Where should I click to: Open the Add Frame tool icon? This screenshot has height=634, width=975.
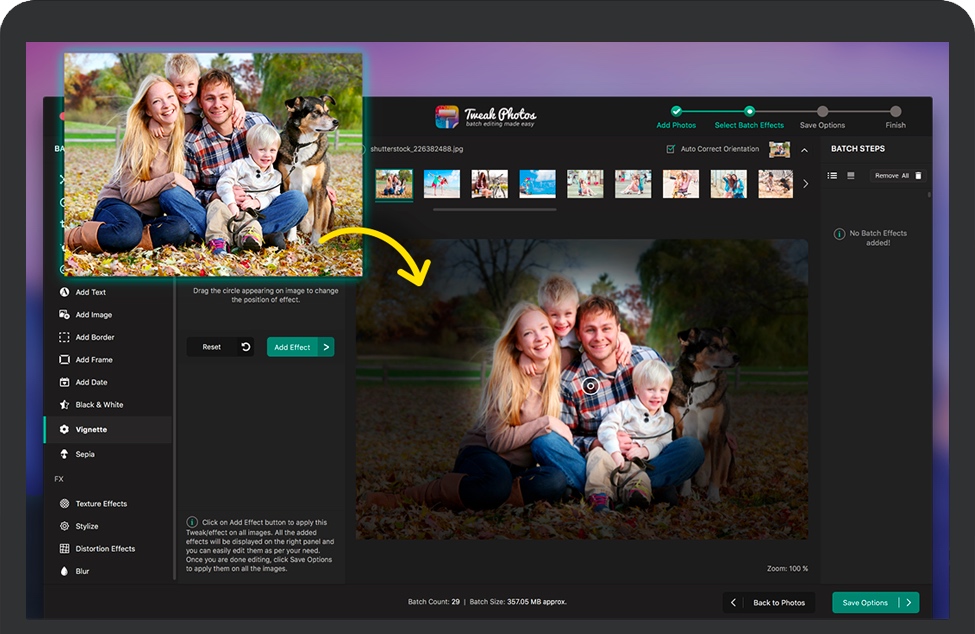coord(64,360)
